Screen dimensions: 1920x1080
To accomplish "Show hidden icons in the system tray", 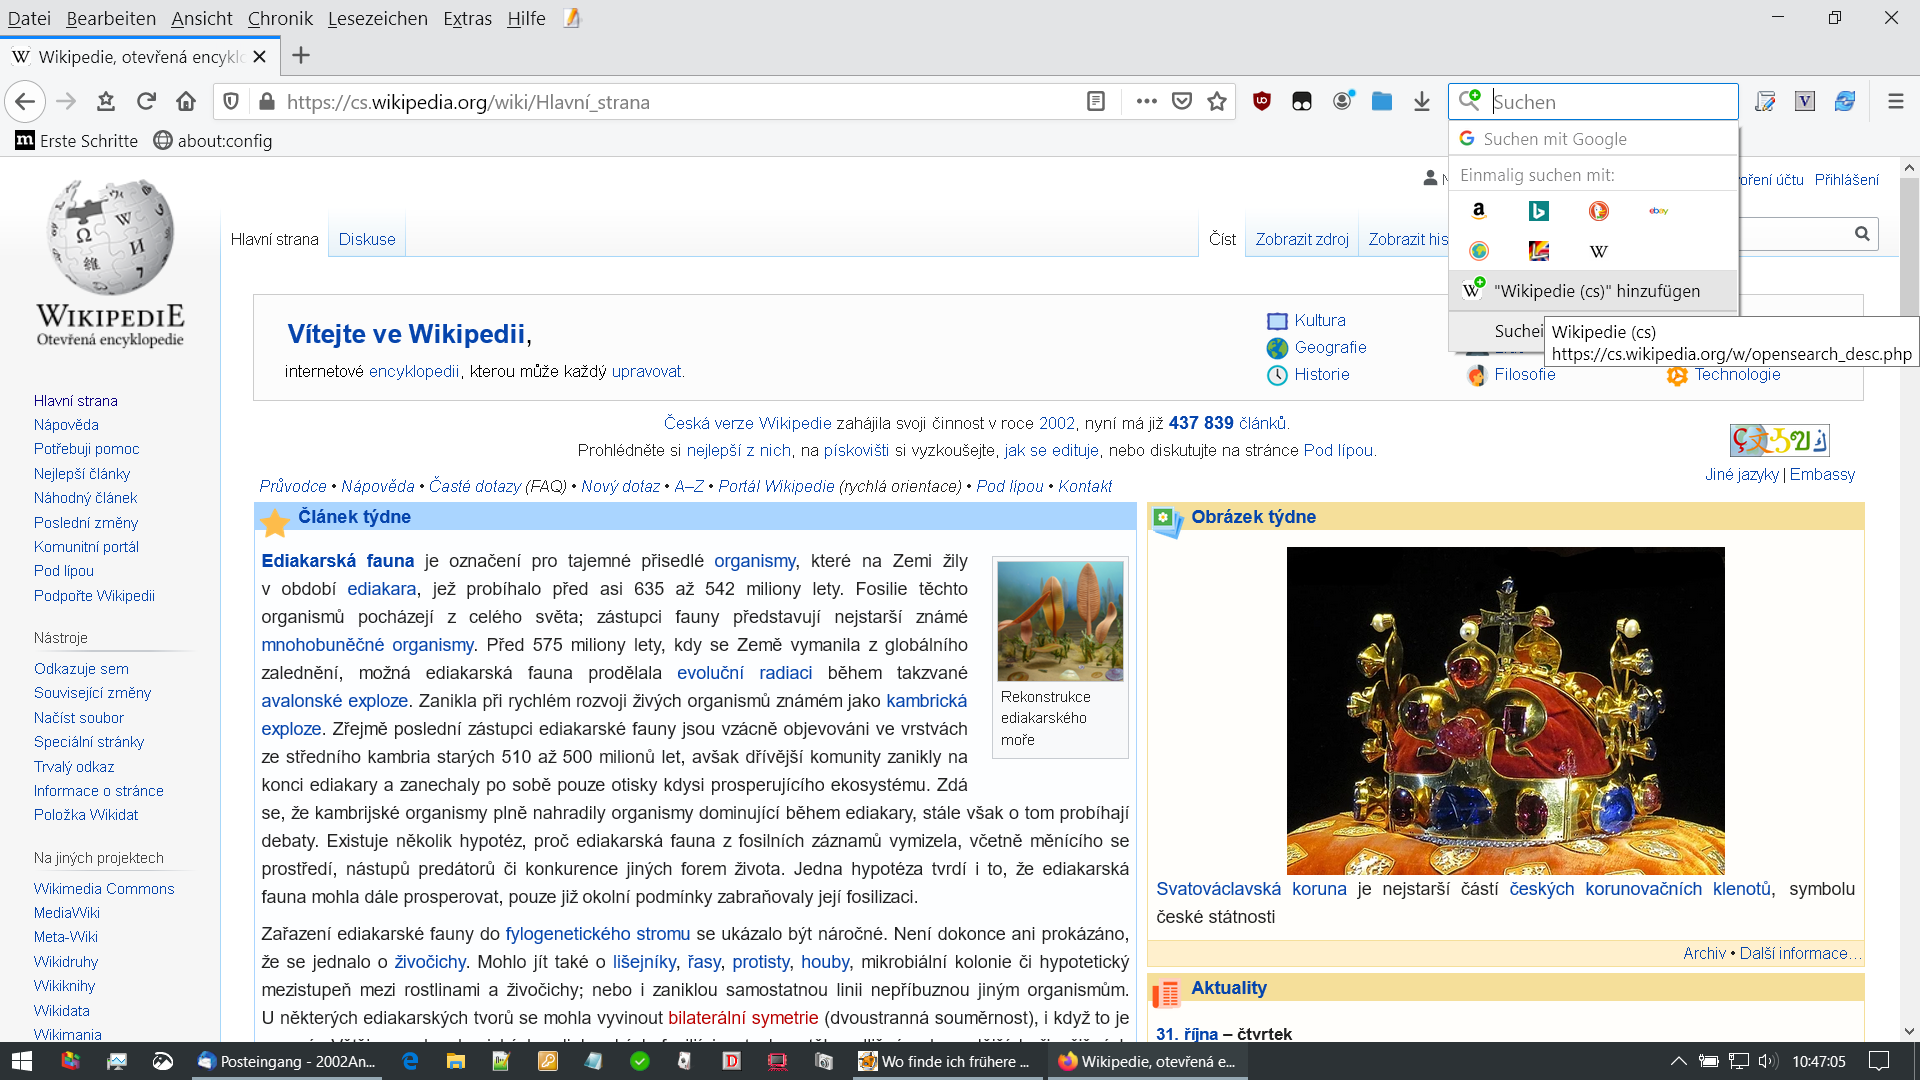I will (x=1678, y=1061).
